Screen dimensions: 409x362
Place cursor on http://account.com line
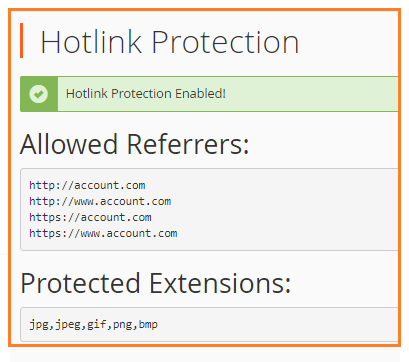(87, 185)
